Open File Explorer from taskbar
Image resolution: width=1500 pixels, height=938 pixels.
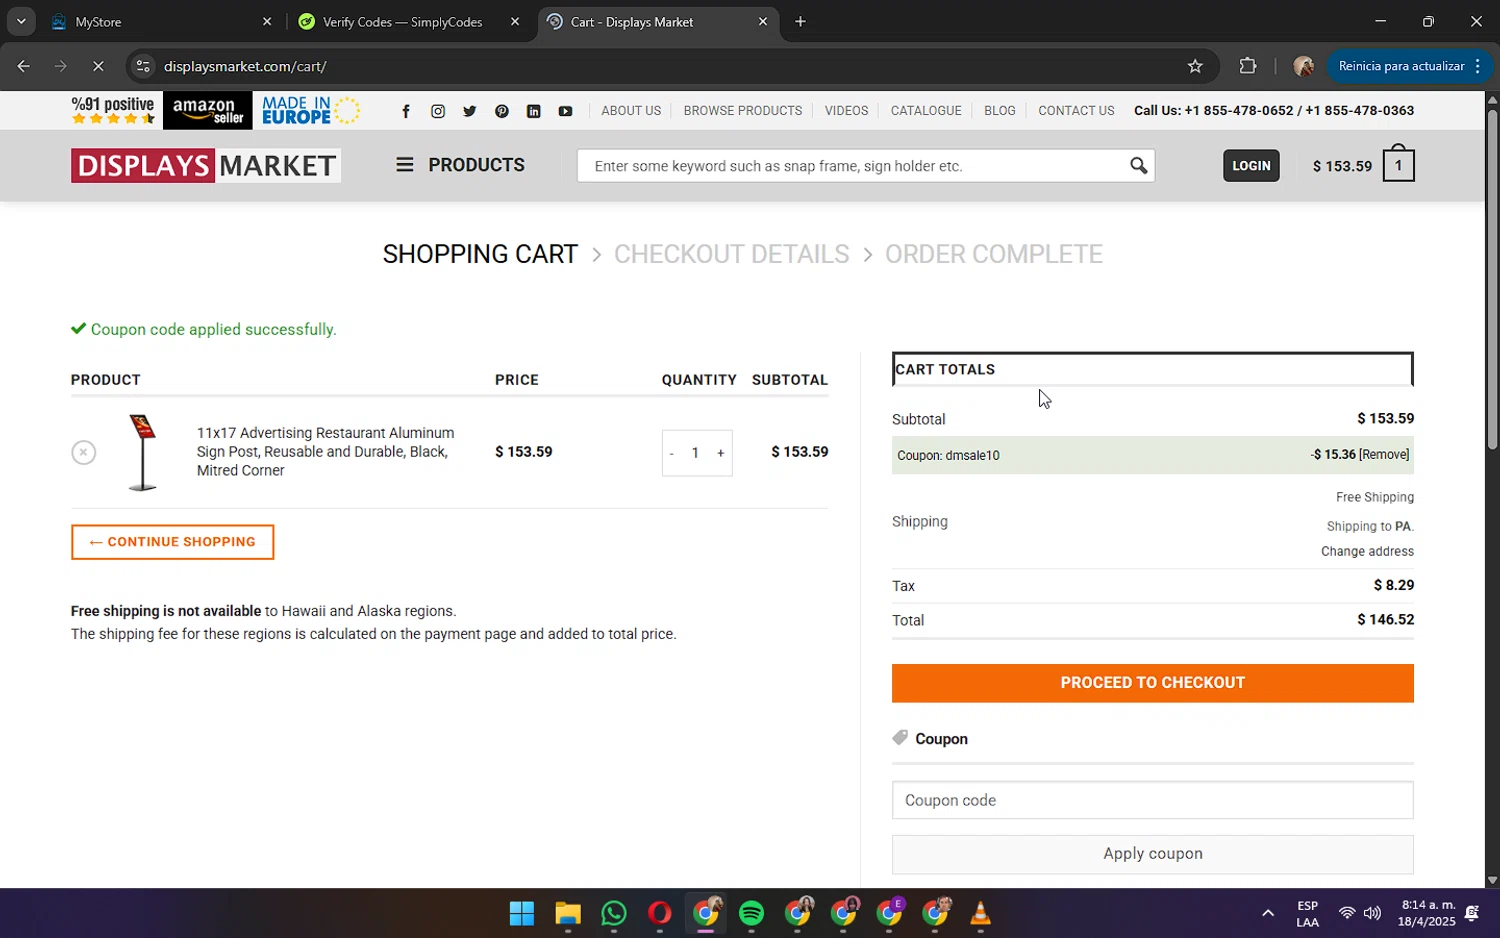[x=568, y=914]
